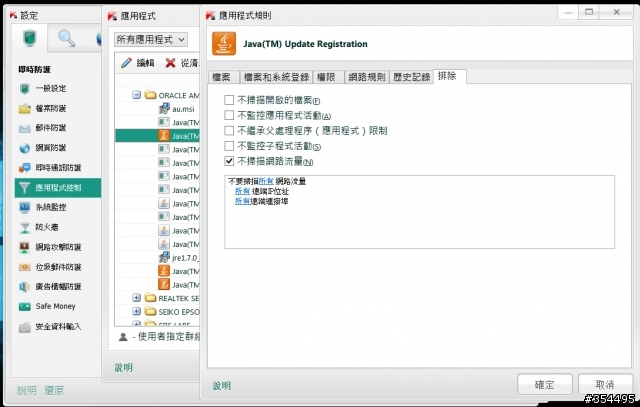
Task: Select 網路攻擊防護 icon in sidebar
Action: coord(24,247)
